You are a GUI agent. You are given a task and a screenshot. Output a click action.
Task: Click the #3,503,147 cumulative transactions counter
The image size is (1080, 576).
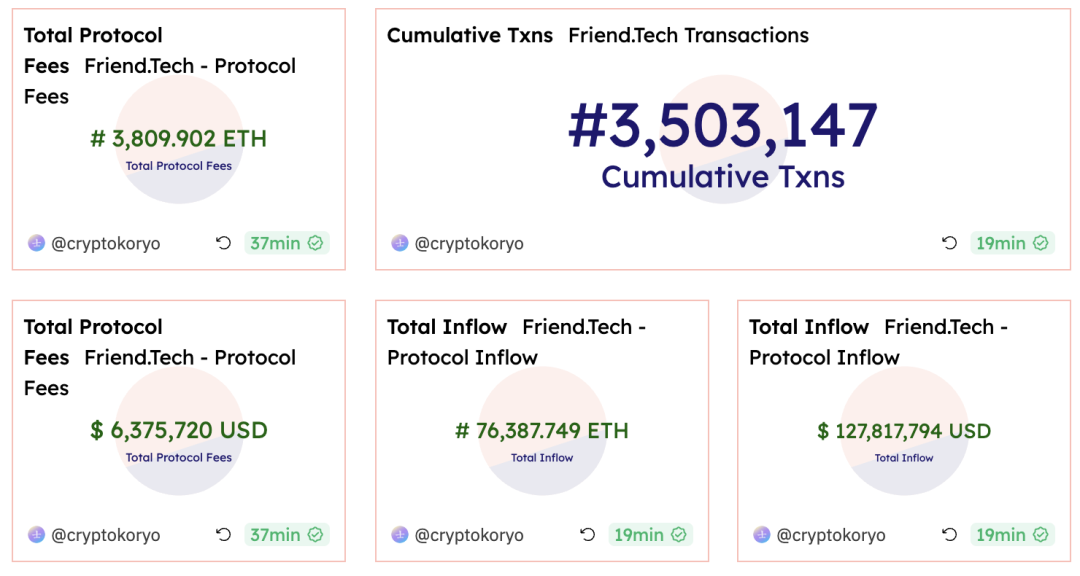(722, 127)
